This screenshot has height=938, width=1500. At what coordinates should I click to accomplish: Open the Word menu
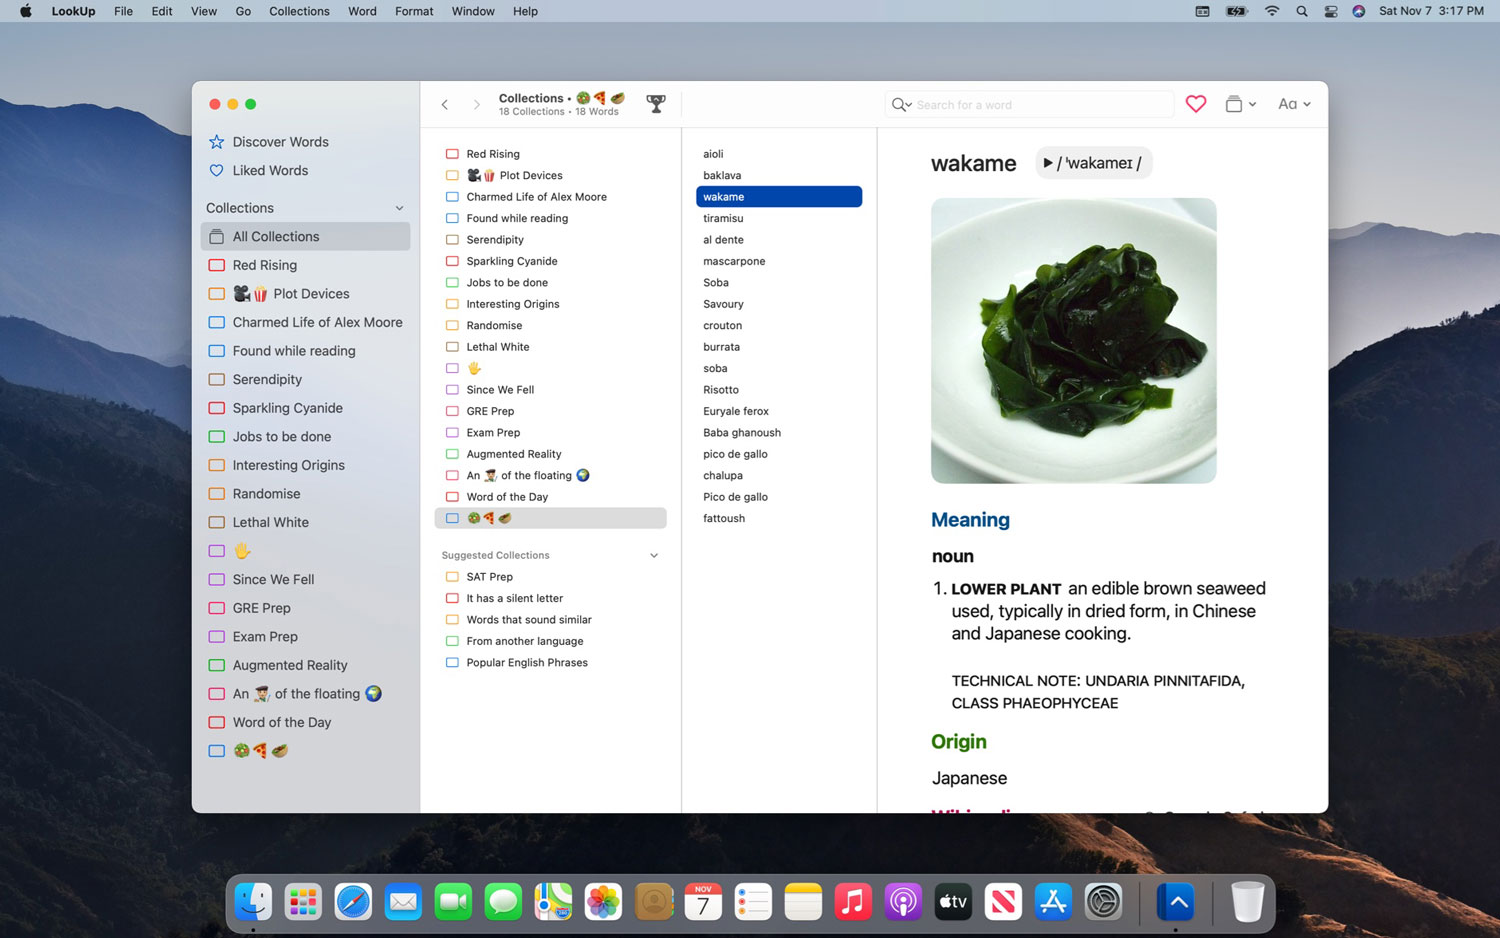click(362, 11)
